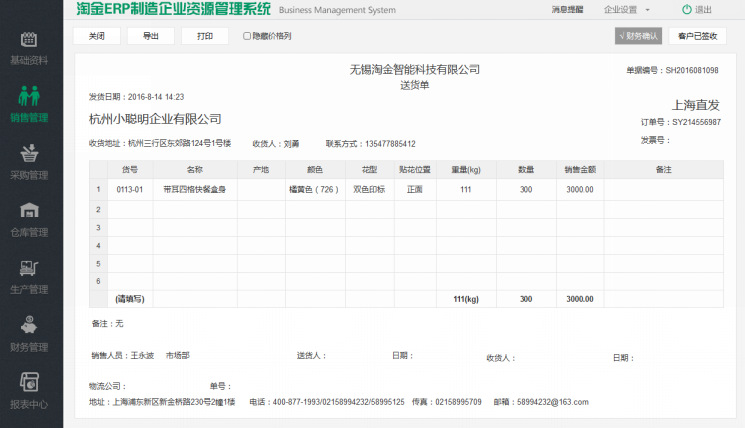
Task: Click the 财务确认 button
Action: (638, 36)
